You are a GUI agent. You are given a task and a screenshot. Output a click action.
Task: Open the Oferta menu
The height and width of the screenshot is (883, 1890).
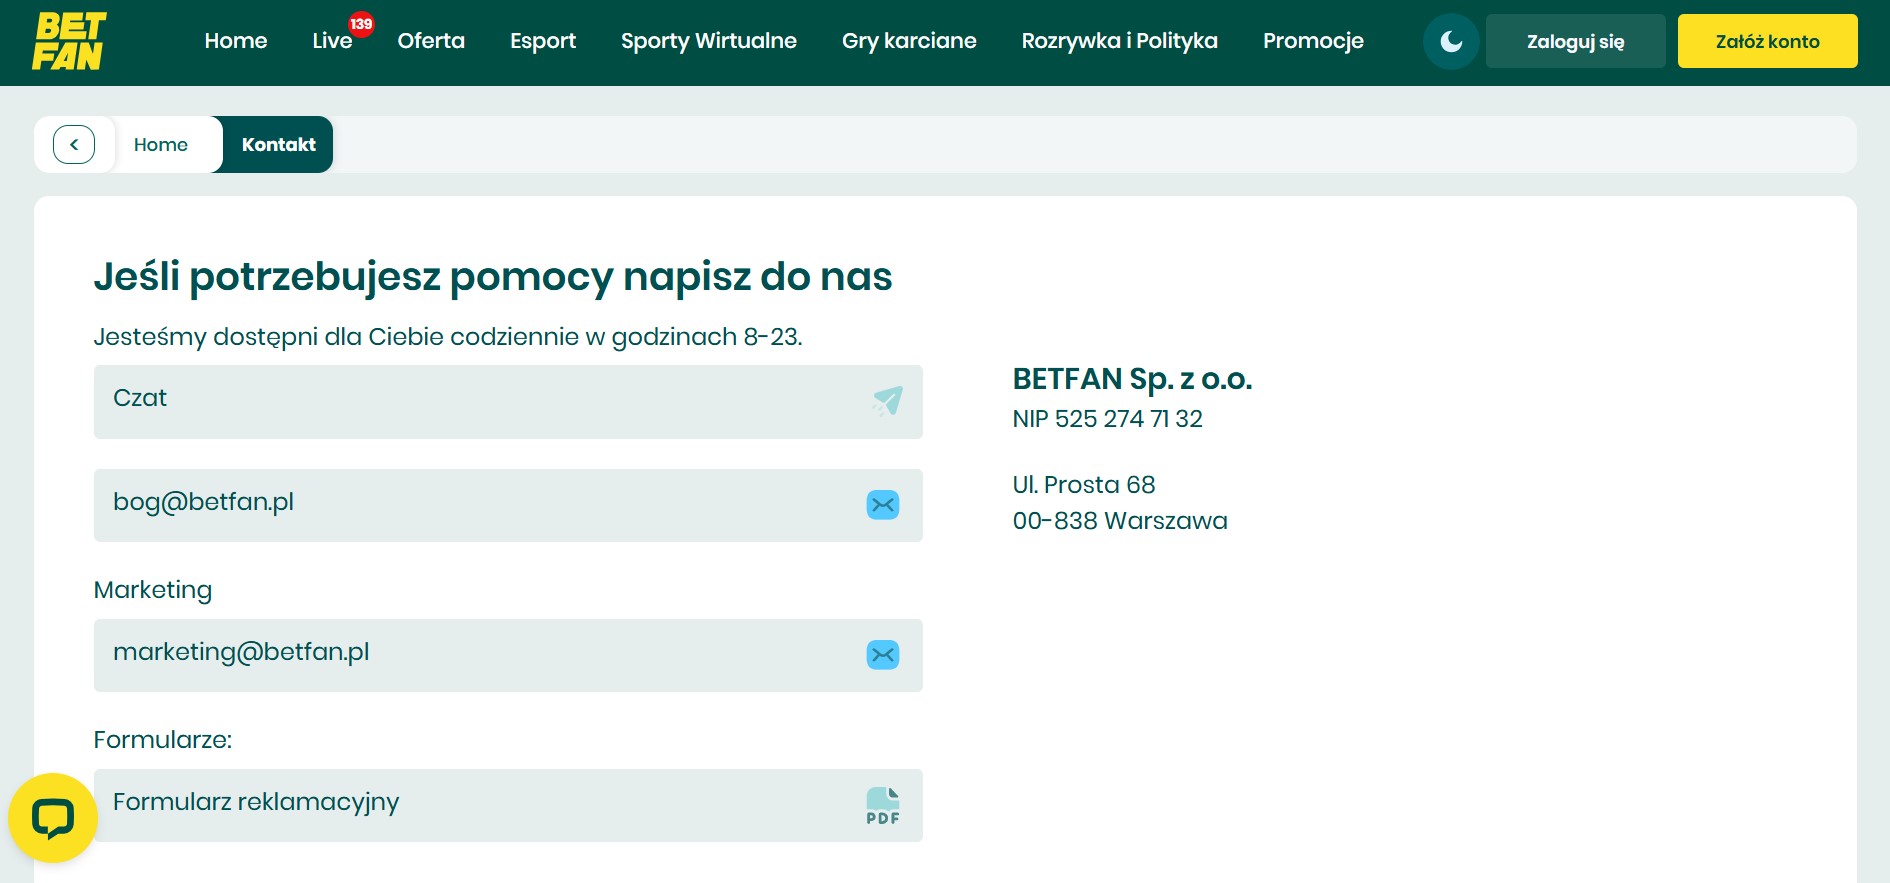coord(431,41)
